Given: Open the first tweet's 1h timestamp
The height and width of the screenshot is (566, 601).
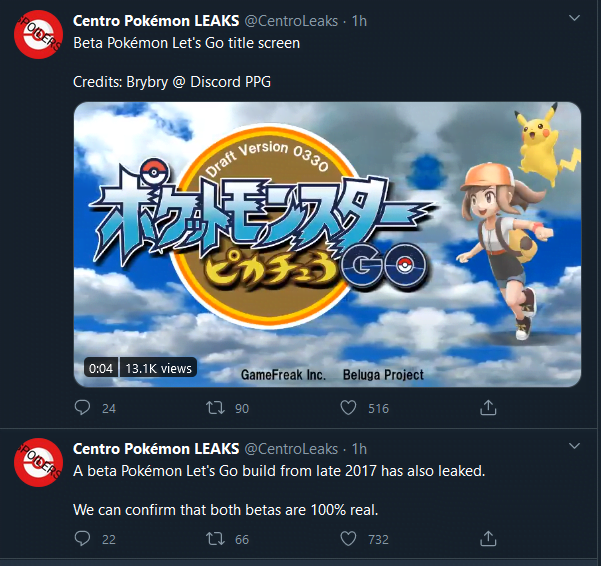Looking at the screenshot, I should click(x=359, y=21).
